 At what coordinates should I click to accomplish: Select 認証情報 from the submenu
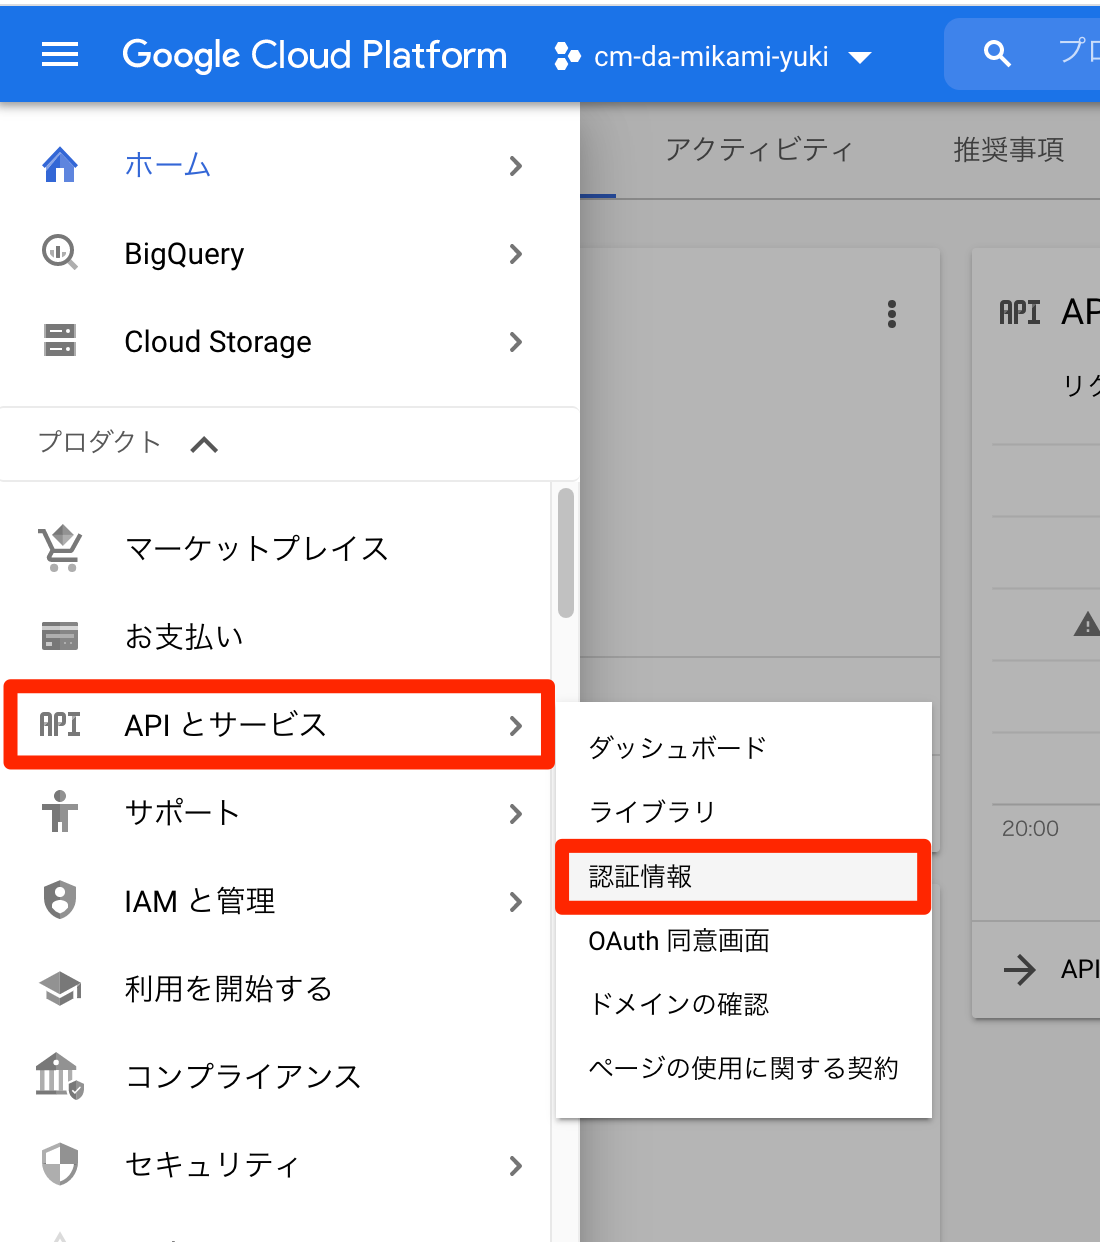click(x=741, y=877)
